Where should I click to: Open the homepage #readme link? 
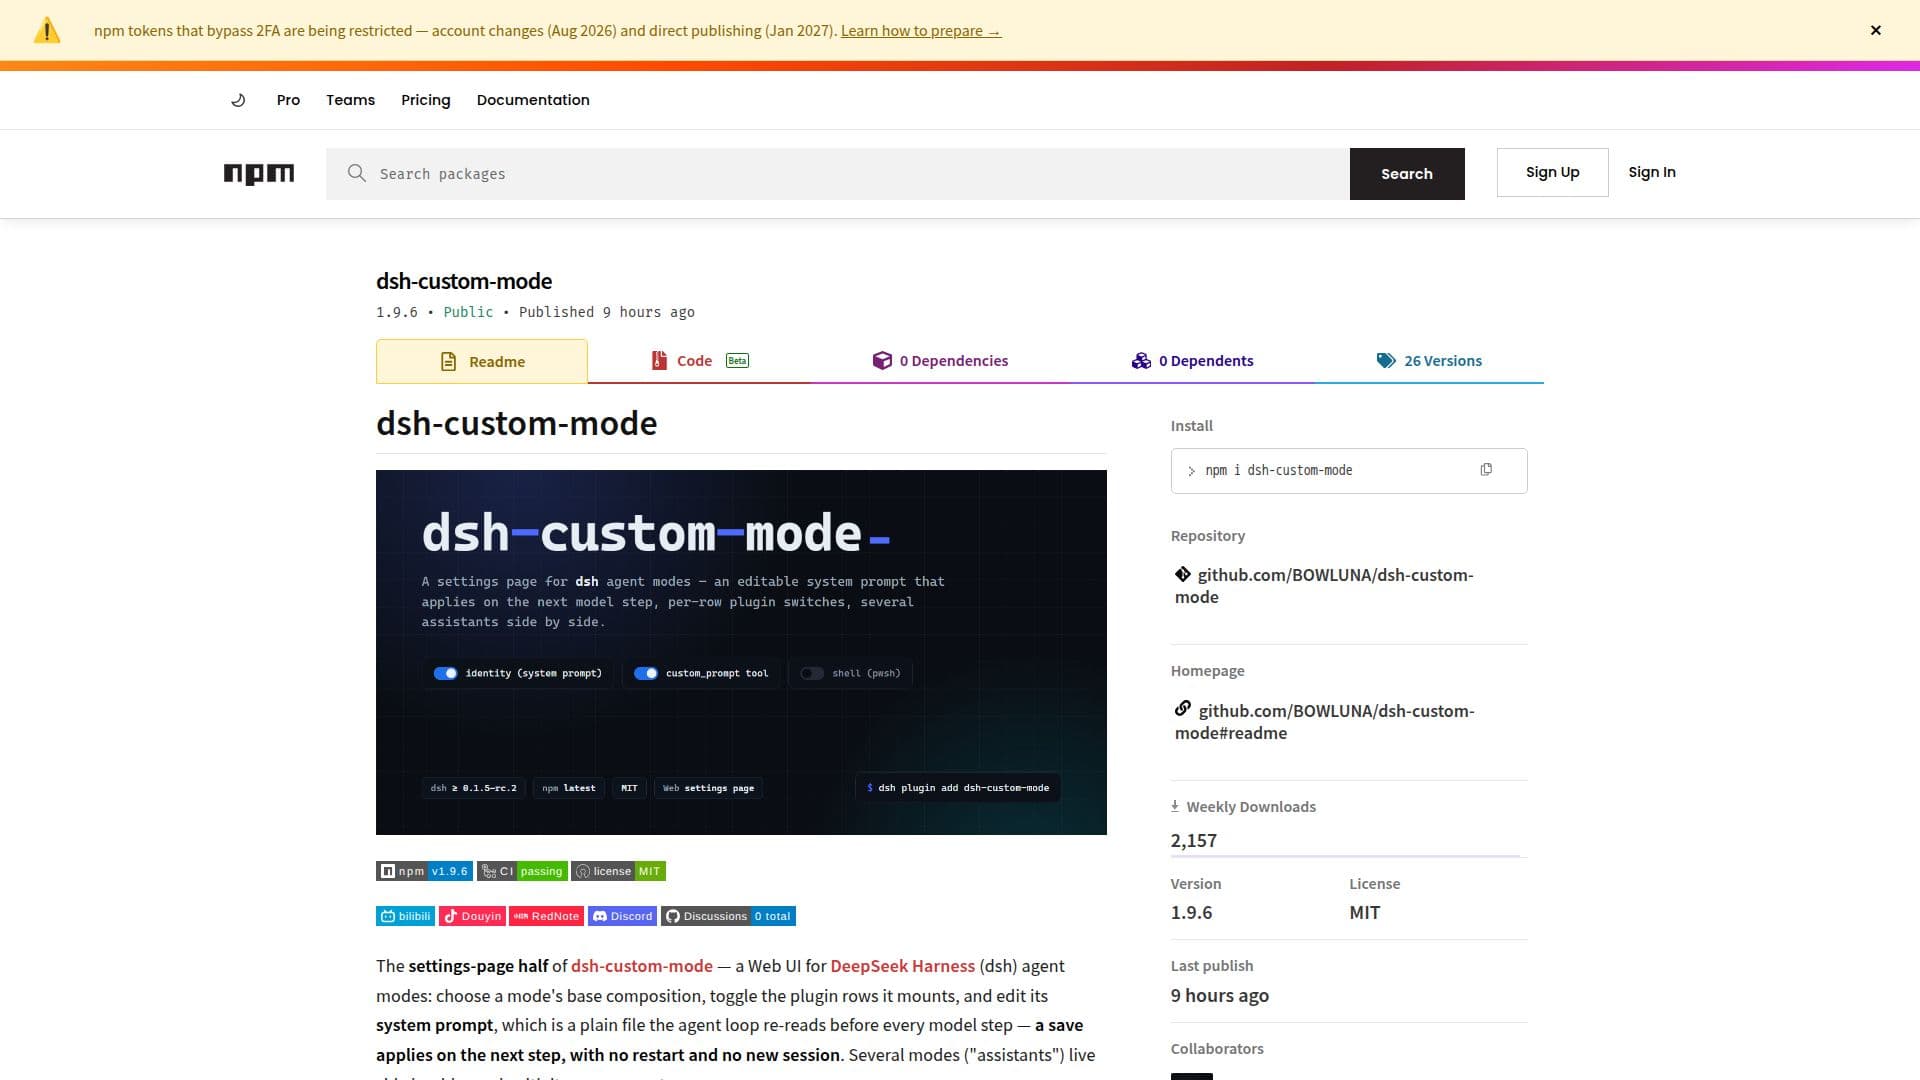pyautogui.click(x=1324, y=722)
